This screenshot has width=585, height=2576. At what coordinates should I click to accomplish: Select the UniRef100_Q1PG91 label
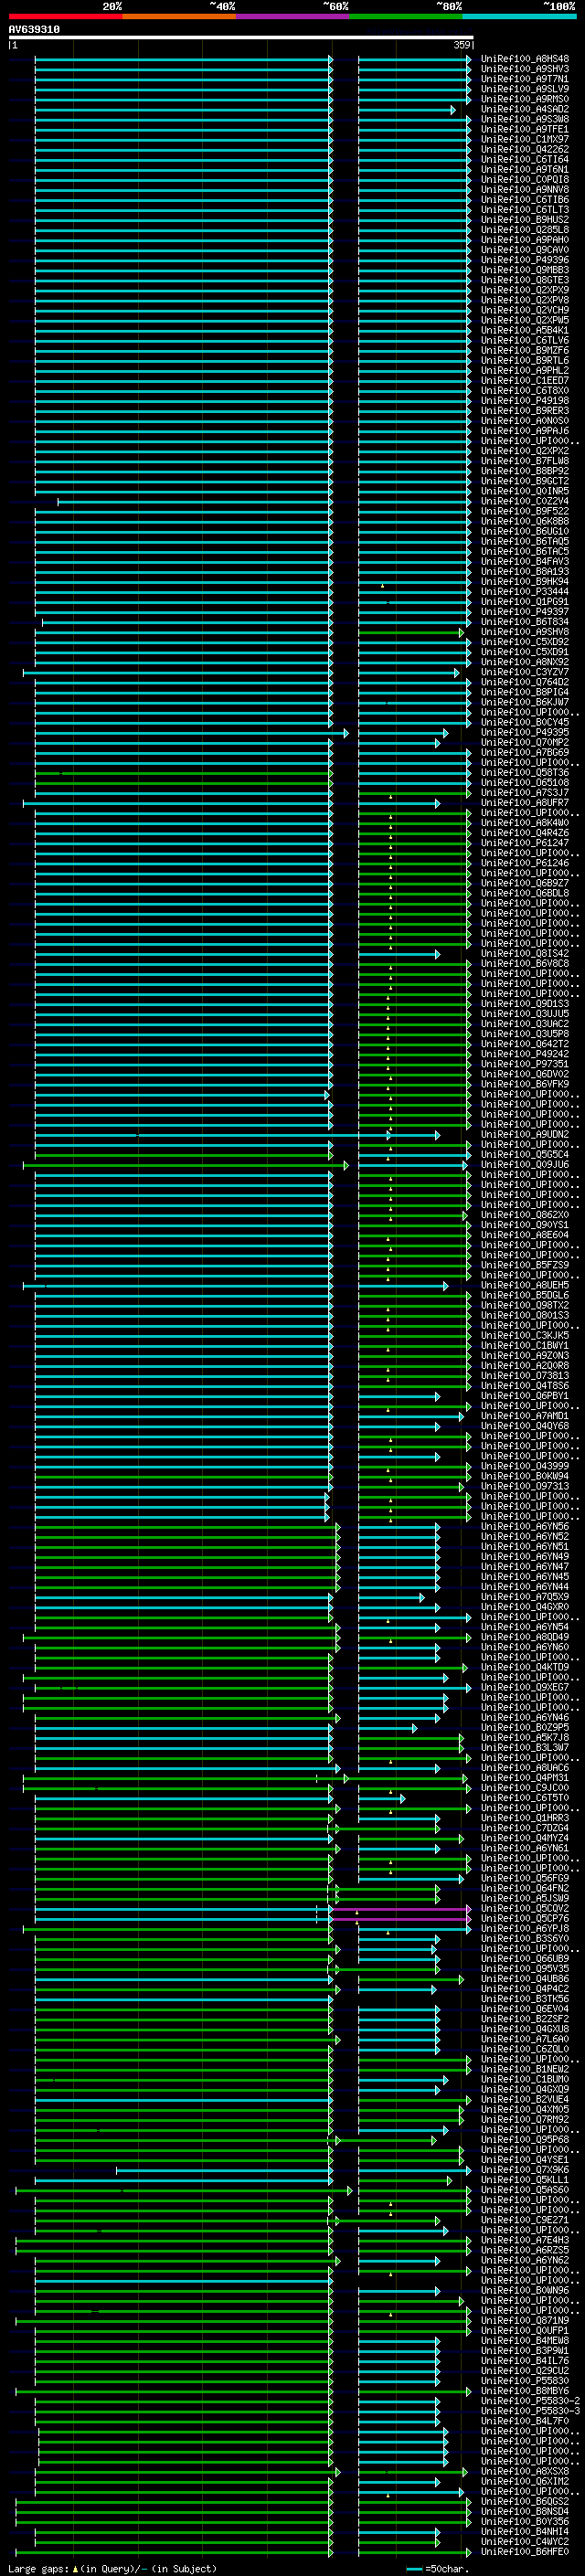525,602
